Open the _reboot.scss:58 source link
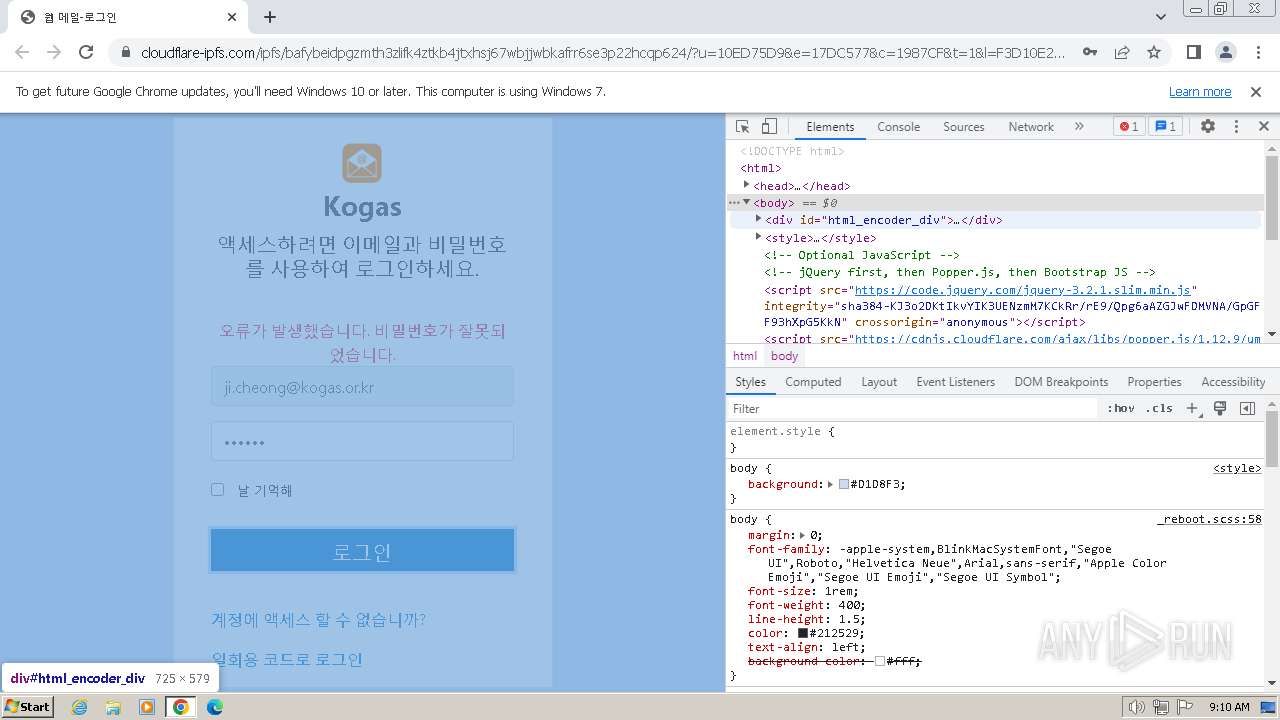 [1209, 519]
